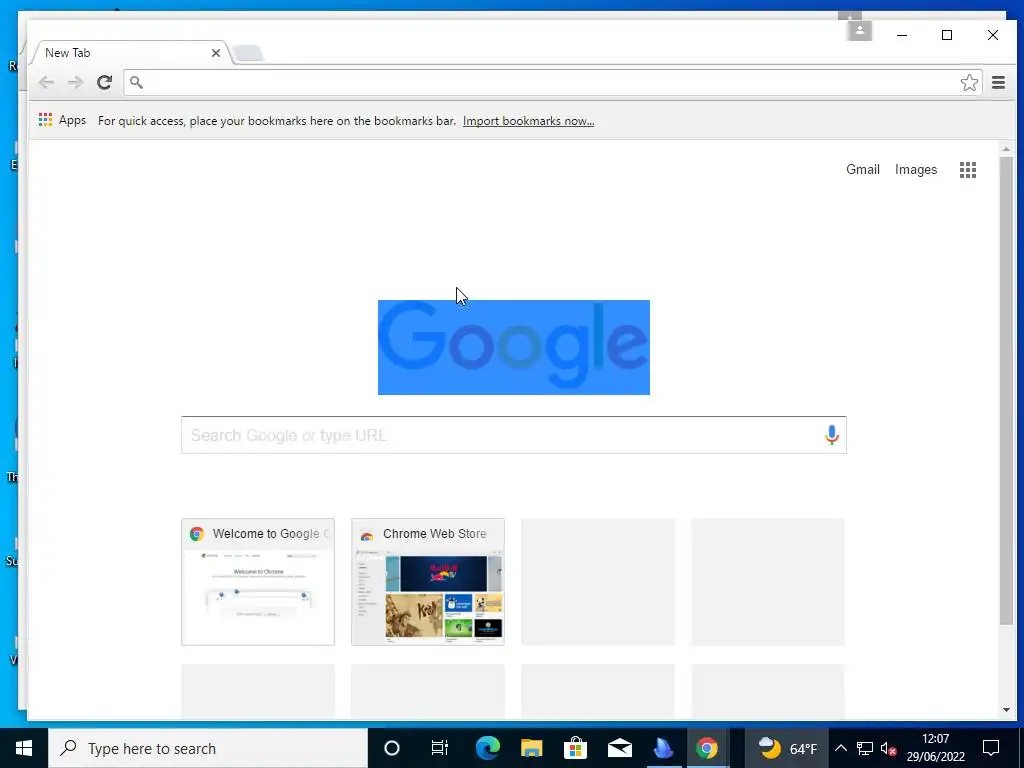Screen dimensions: 1024x768
Task: Open the clock showing 12:07
Action: pyautogui.click(x=935, y=748)
